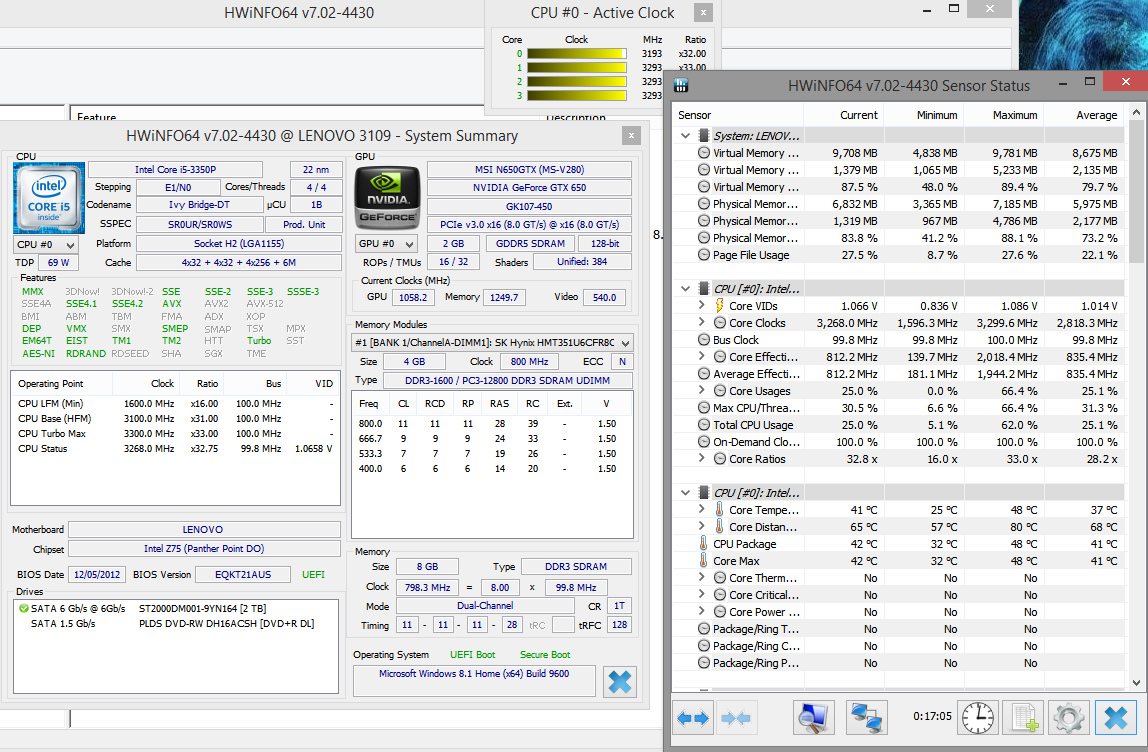This screenshot has width=1148, height=752.
Task: Click the scroll-down arrow in Sensor Status
Action: point(1136,682)
